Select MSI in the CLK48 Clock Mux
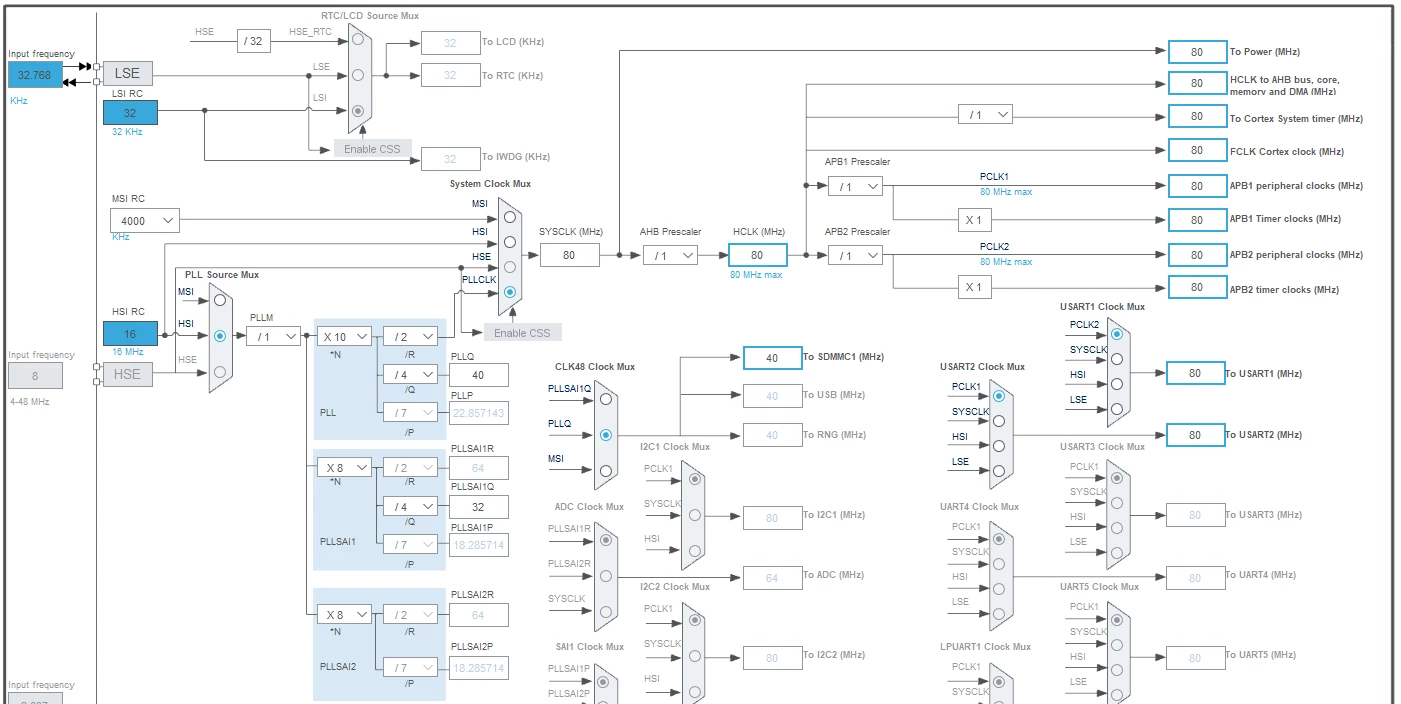Viewport: 1401px width, 704px height. click(606, 470)
